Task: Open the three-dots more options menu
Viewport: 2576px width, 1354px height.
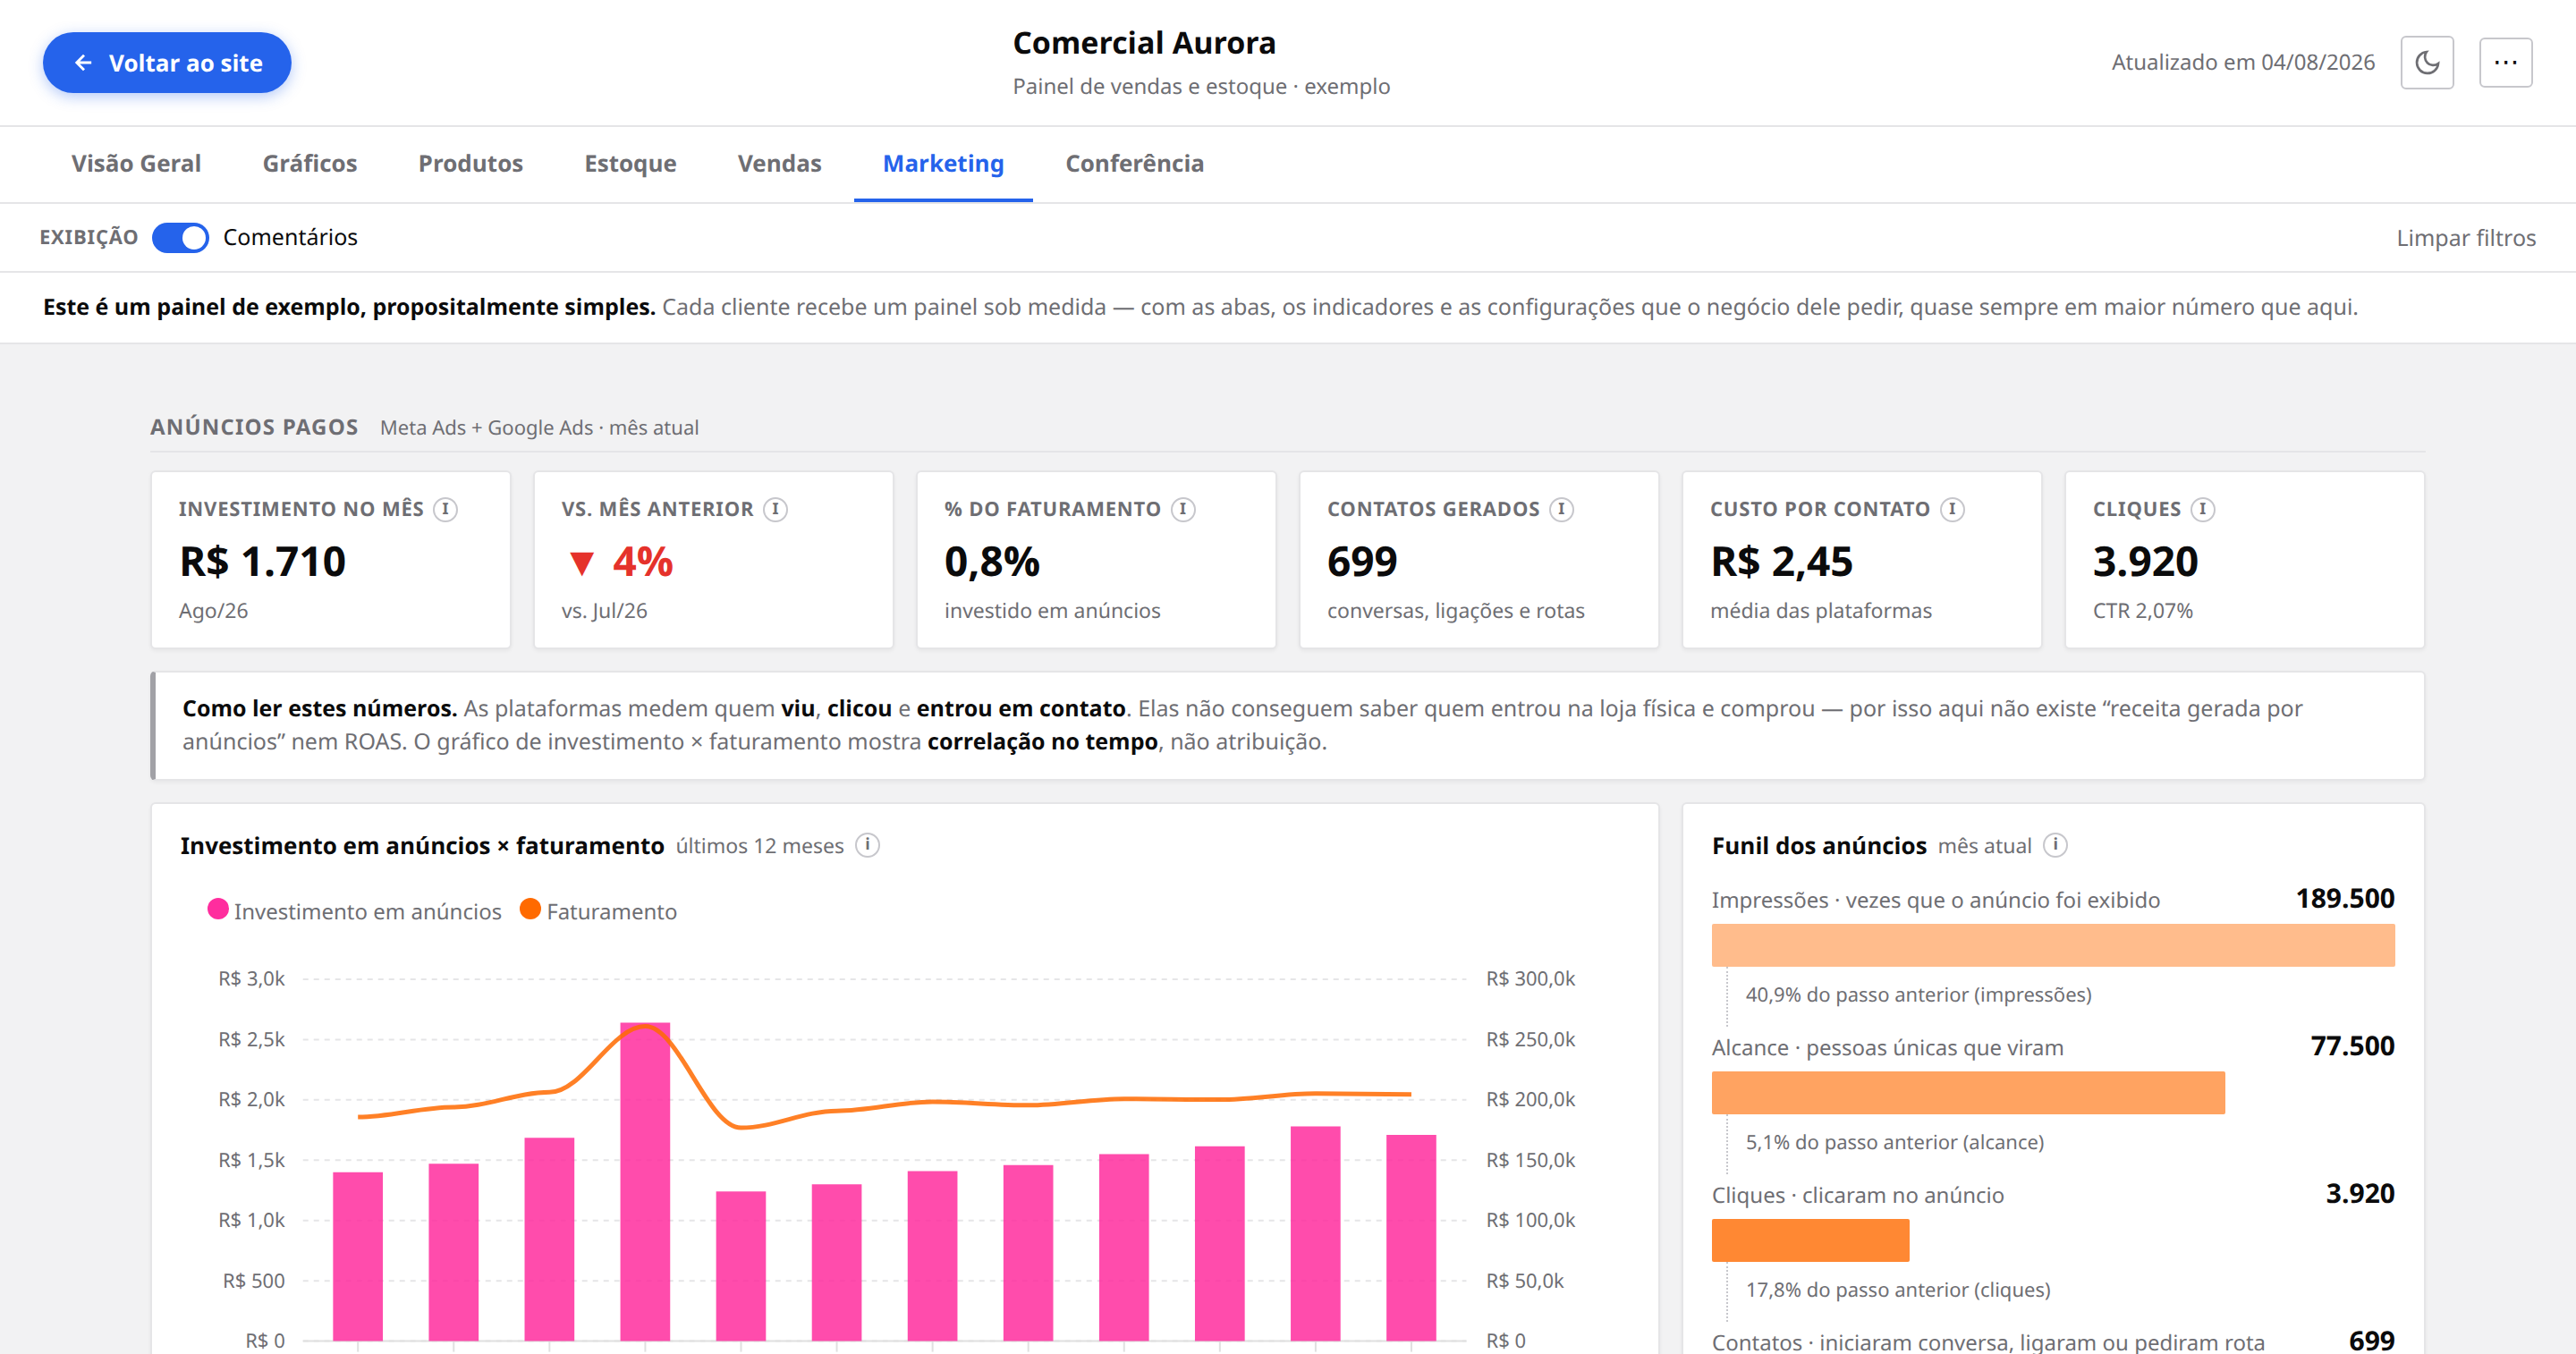Action: pos(2505,62)
